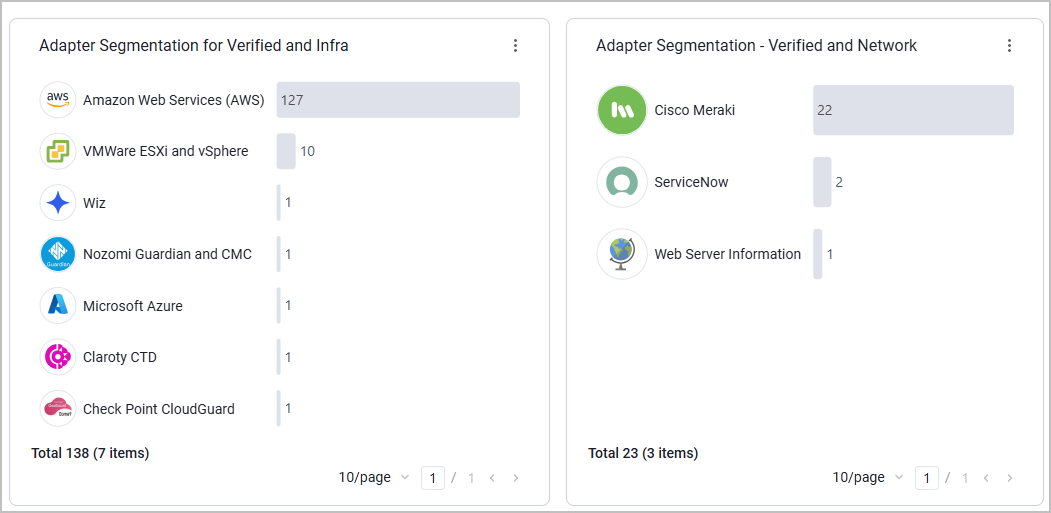This screenshot has height=513, width=1051.
Task: Go to previous page in Infra chart
Action: click(492, 478)
